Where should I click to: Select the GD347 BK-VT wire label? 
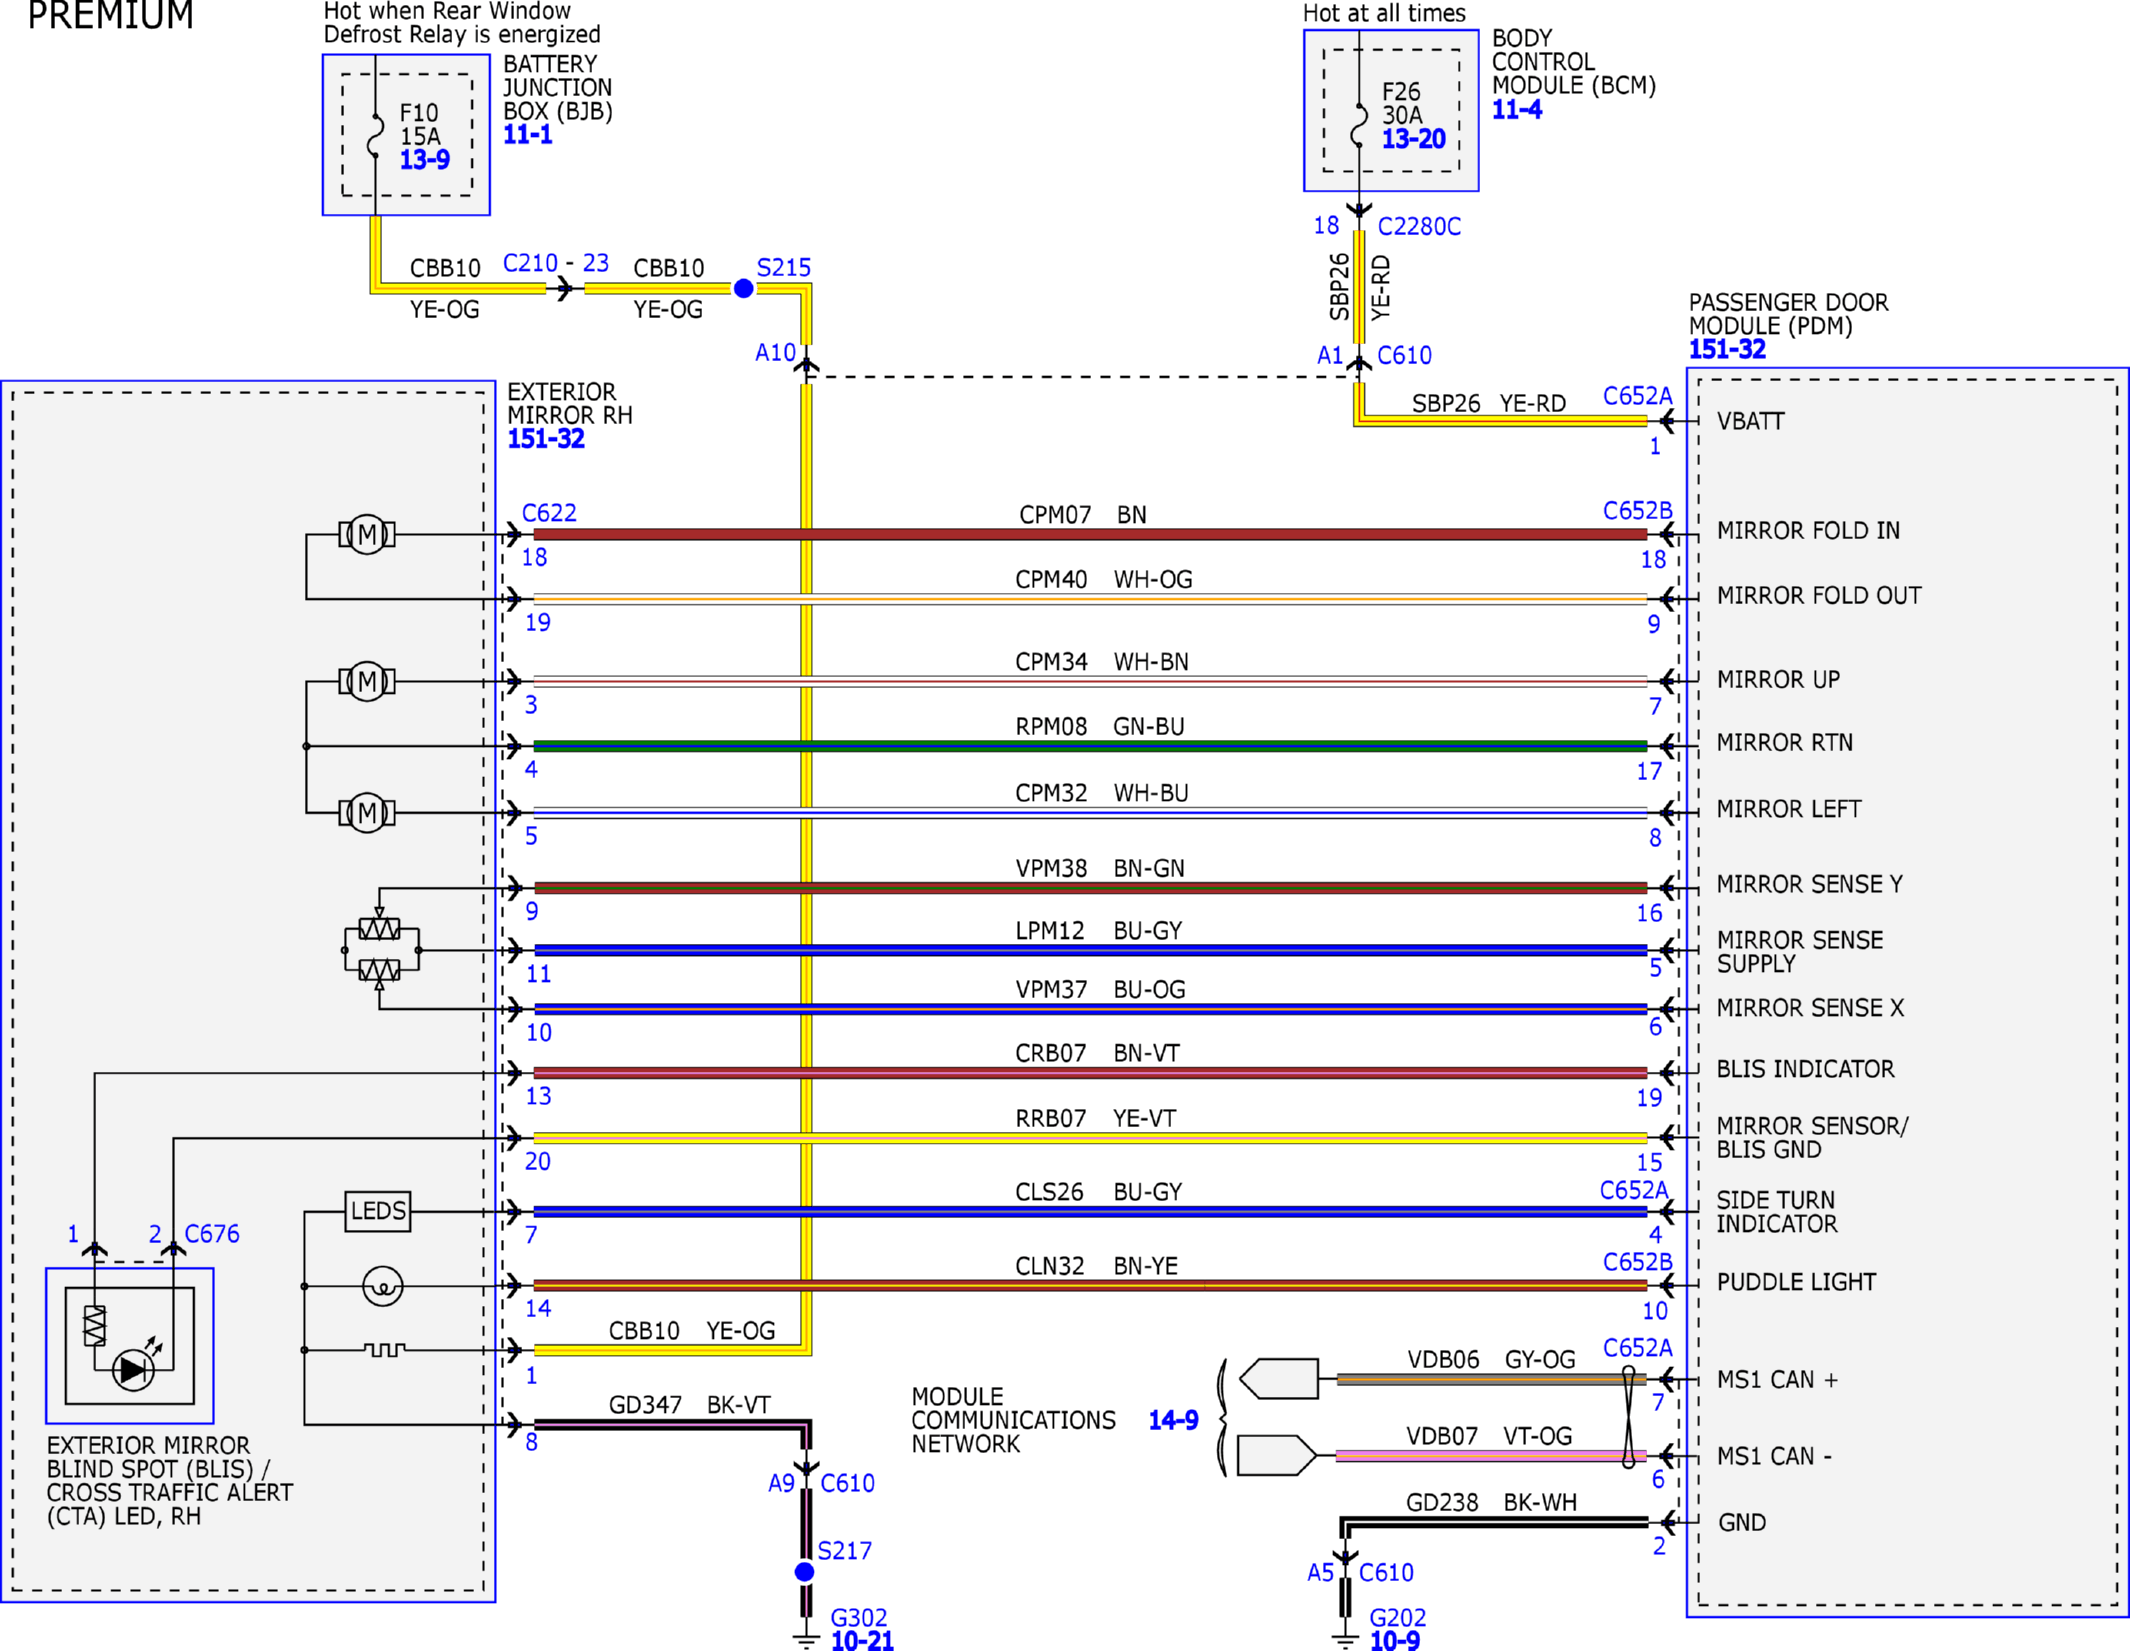tap(690, 1405)
